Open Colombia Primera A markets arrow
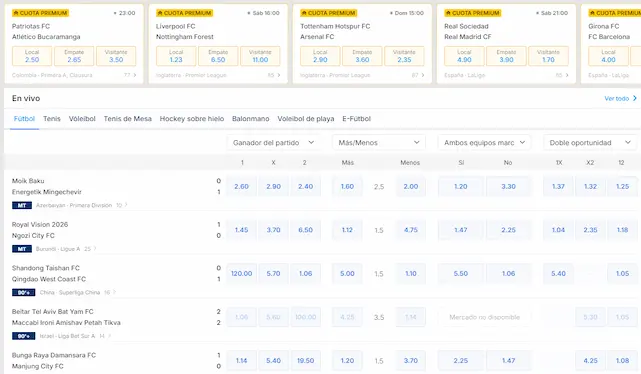The width and height of the screenshot is (641, 374). 135,75
